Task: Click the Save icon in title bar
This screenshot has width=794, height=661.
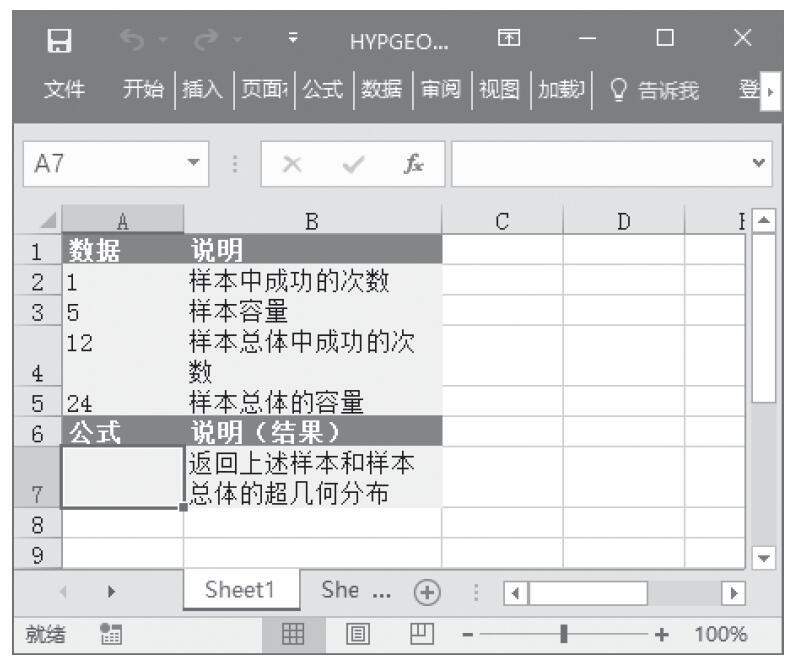Action: [x=60, y=42]
